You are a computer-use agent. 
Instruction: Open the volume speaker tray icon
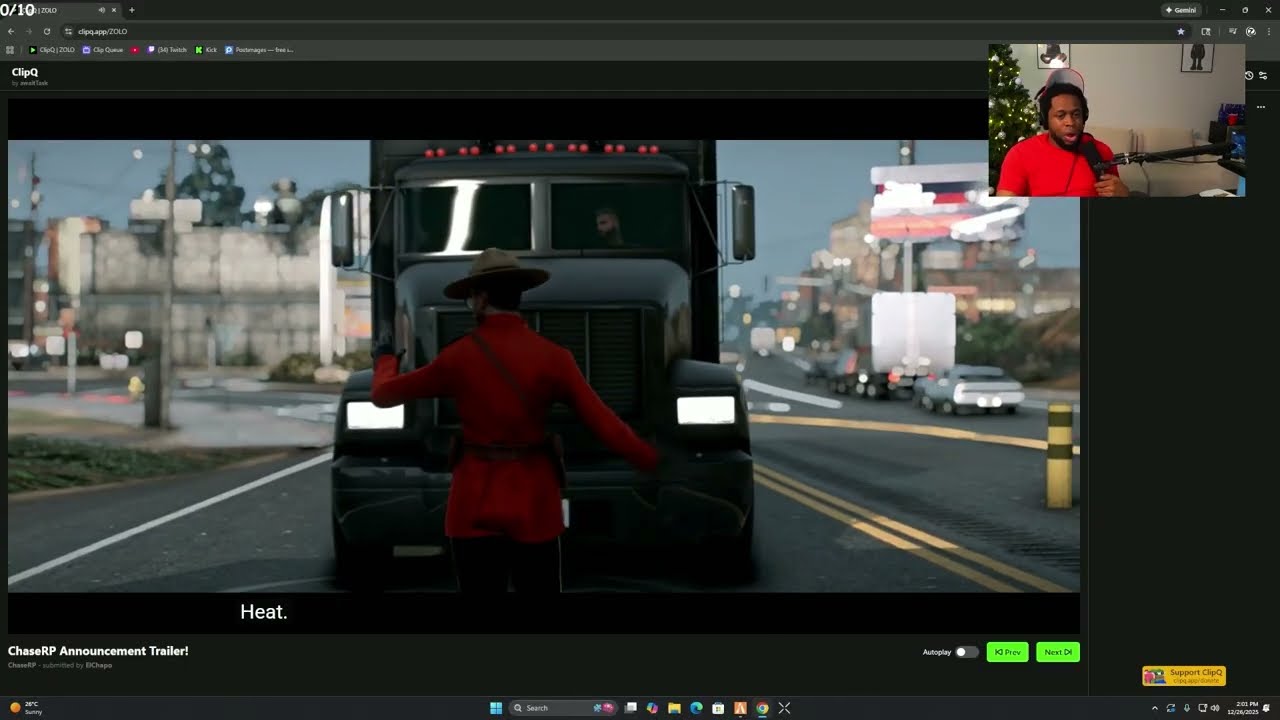(x=1215, y=708)
